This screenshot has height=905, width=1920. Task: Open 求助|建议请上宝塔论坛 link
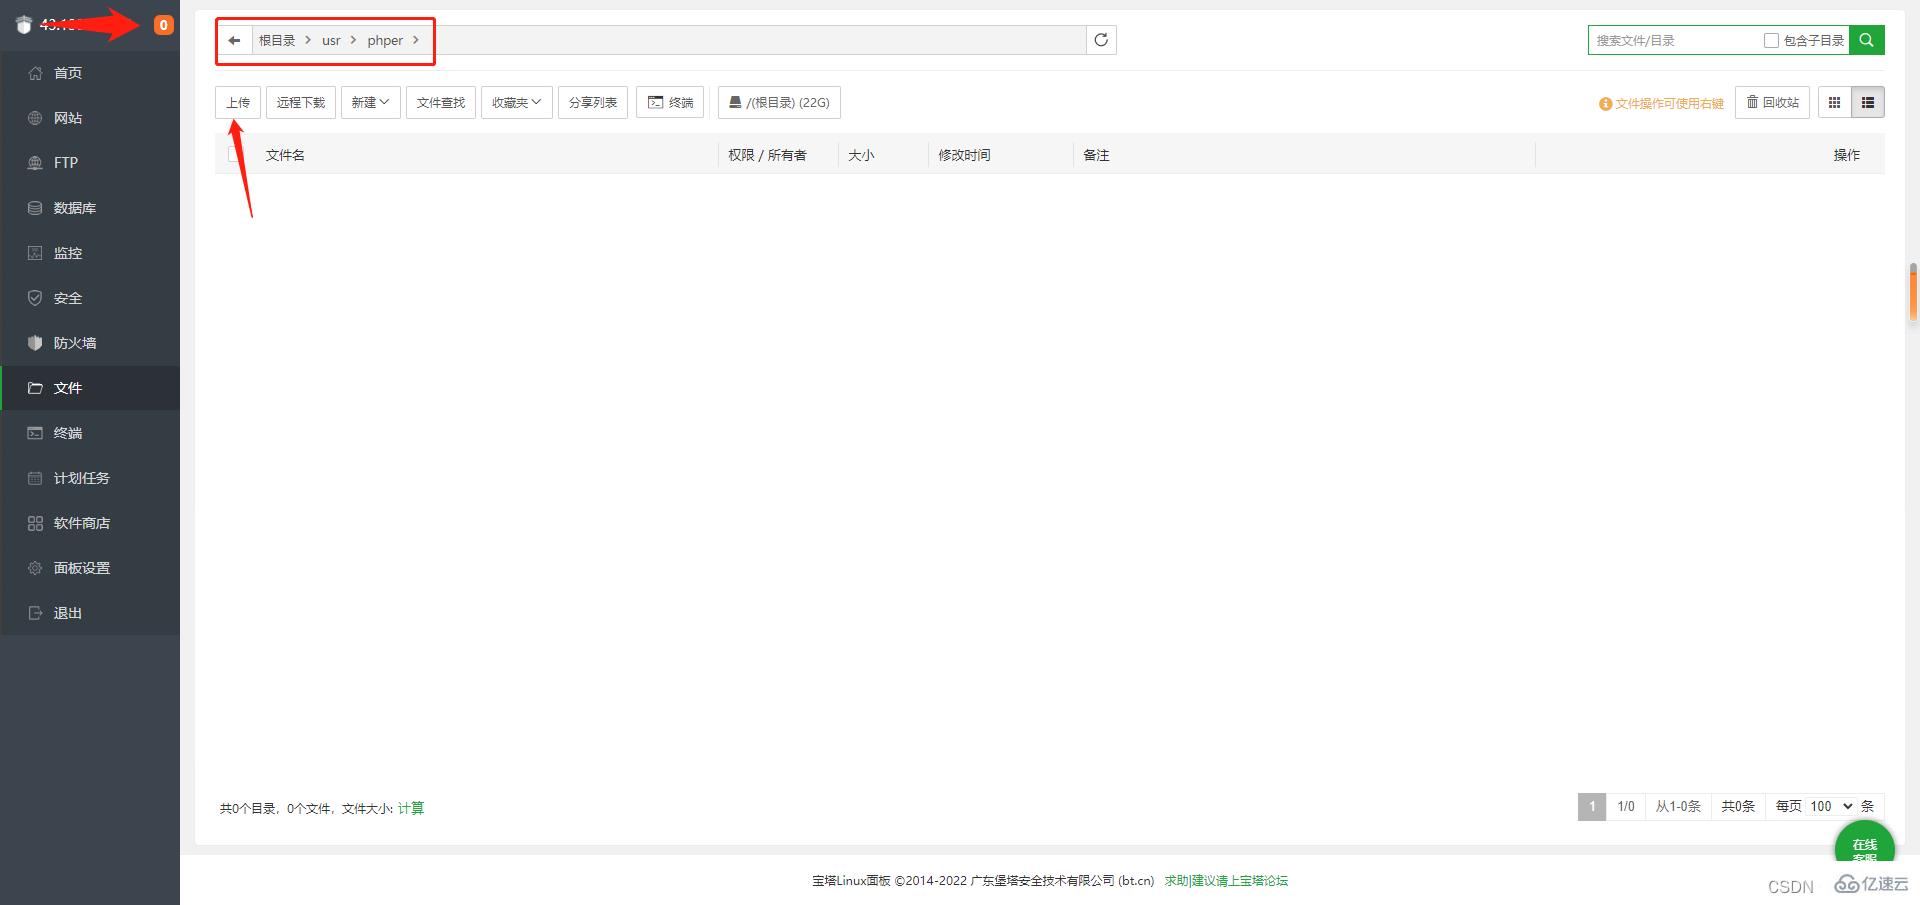(x=1226, y=881)
